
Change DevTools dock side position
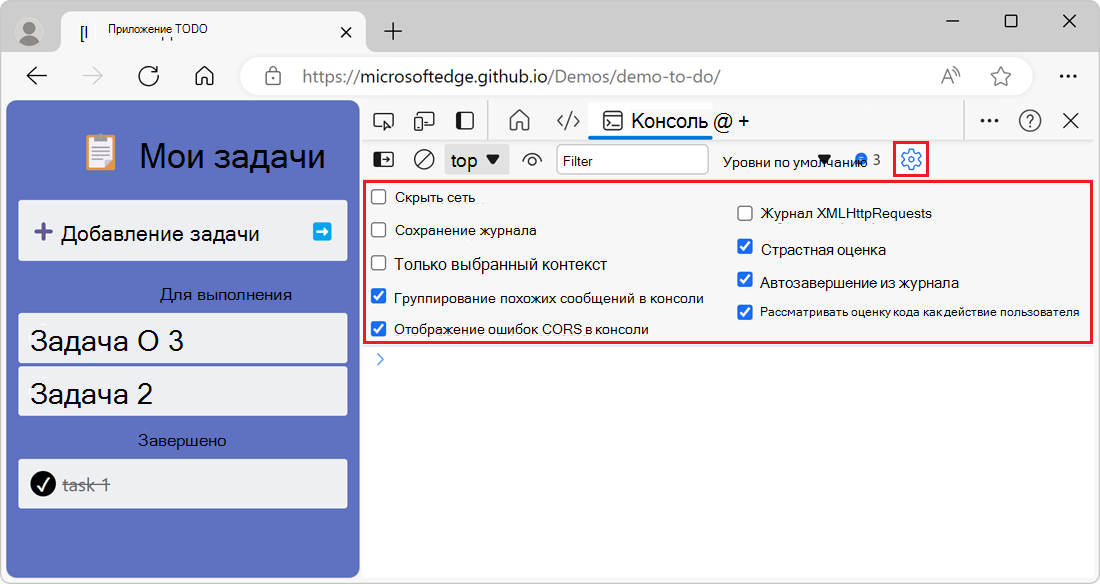click(463, 119)
